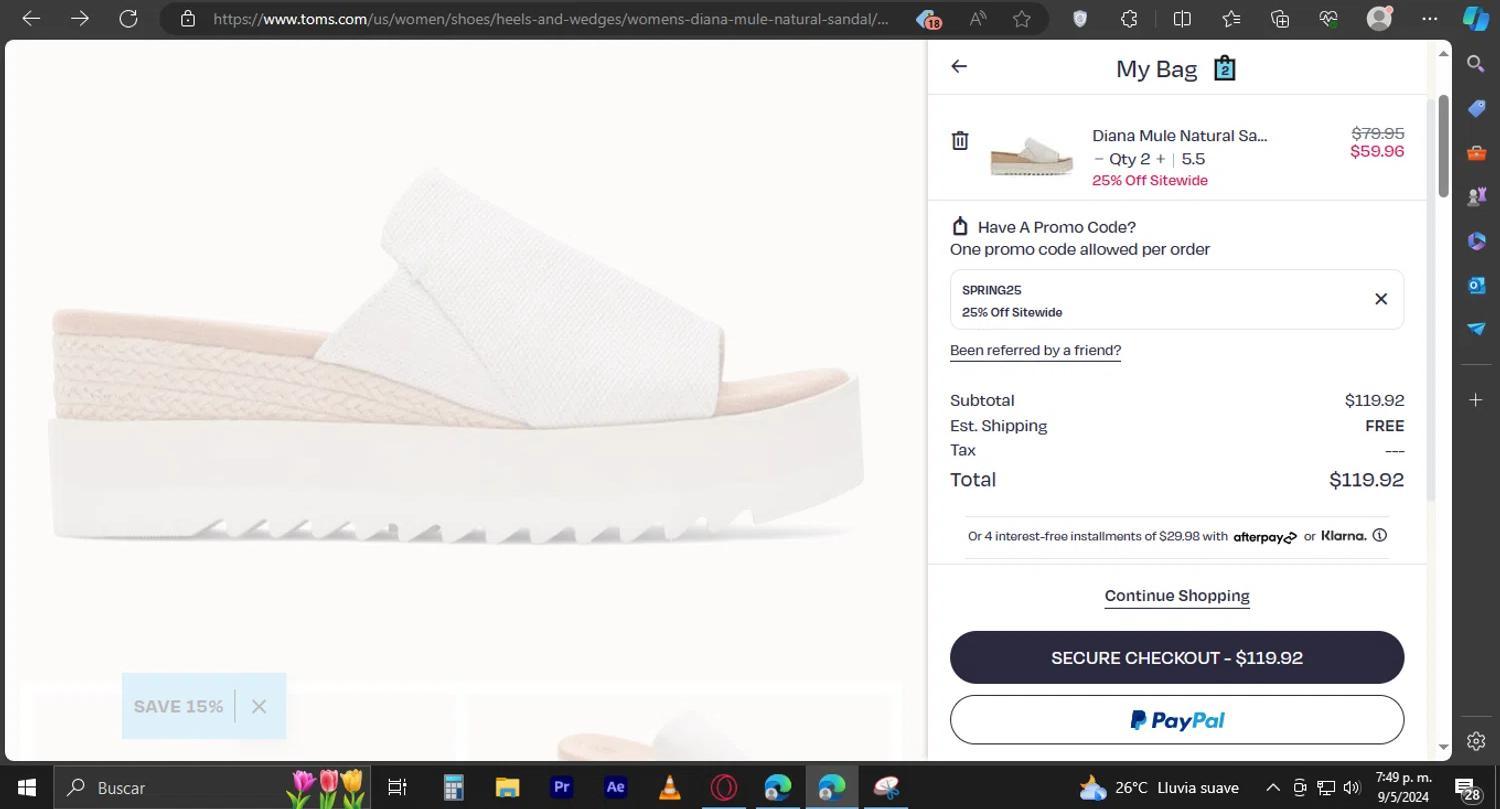
Task: Open Opera browser from taskbar
Action: click(x=723, y=787)
